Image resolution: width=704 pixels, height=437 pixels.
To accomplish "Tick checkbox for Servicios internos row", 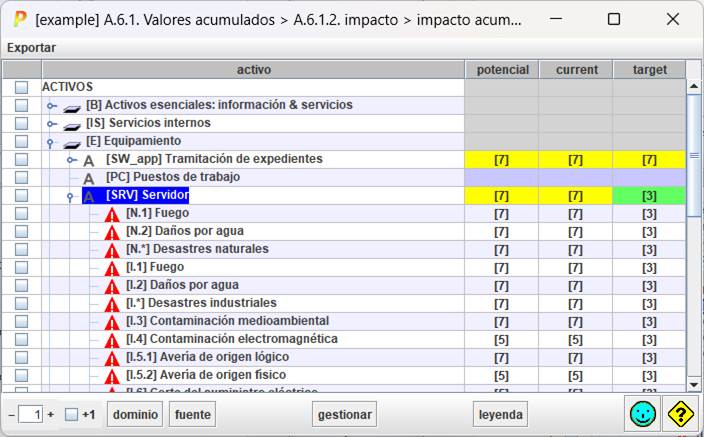I will click(x=21, y=123).
